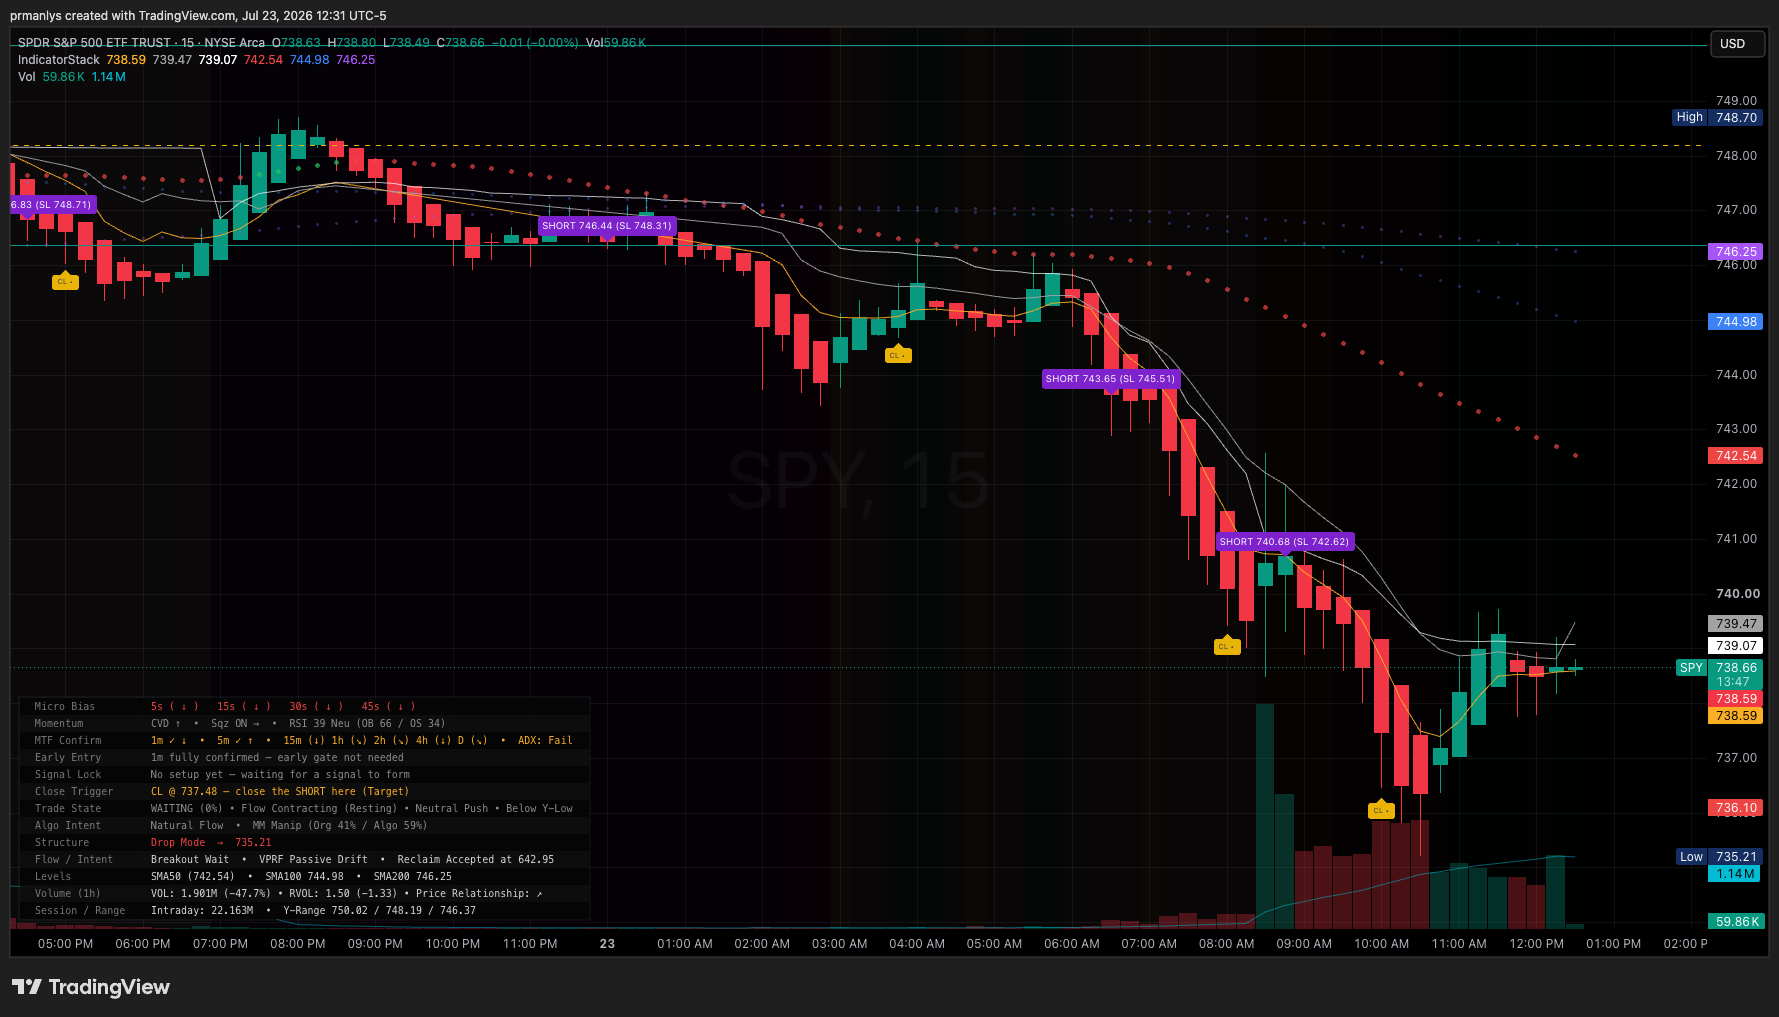Click the CL marker near 05:00 PM
This screenshot has height=1017, width=1779.
(x=65, y=281)
